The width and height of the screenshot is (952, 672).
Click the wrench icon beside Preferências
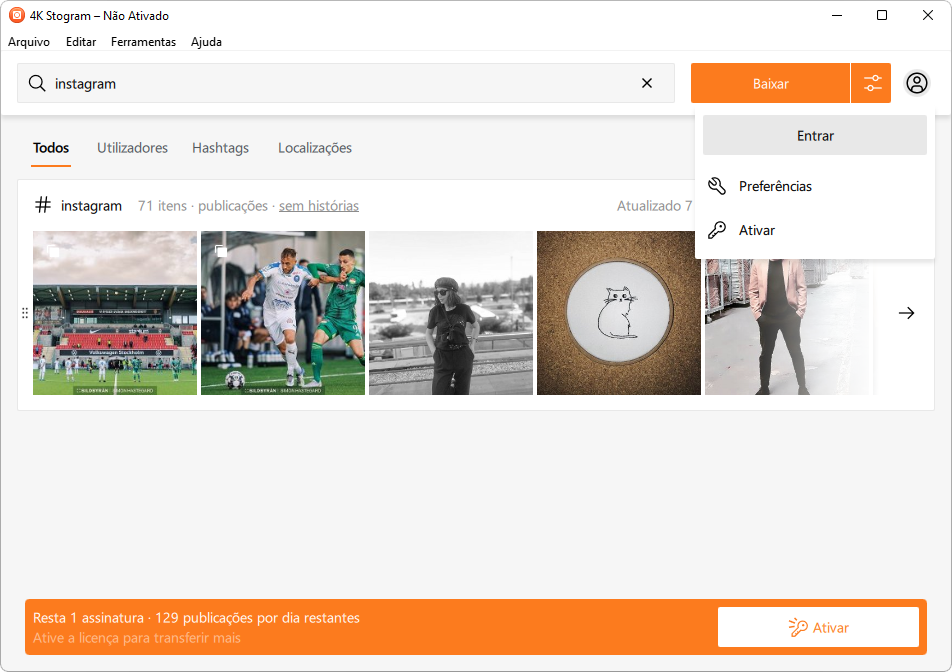coord(717,186)
